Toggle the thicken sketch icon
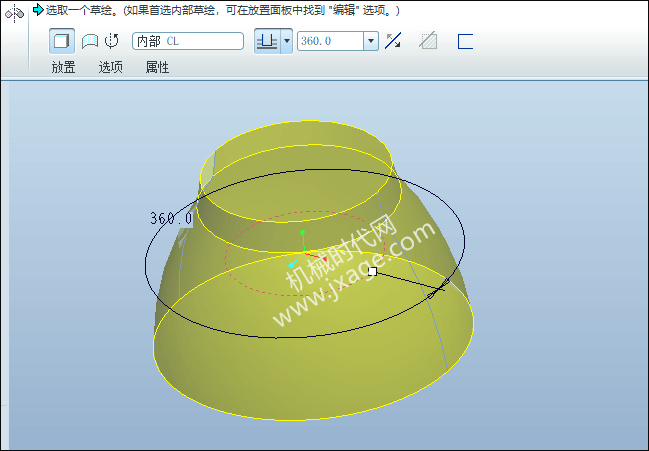 (x=465, y=41)
